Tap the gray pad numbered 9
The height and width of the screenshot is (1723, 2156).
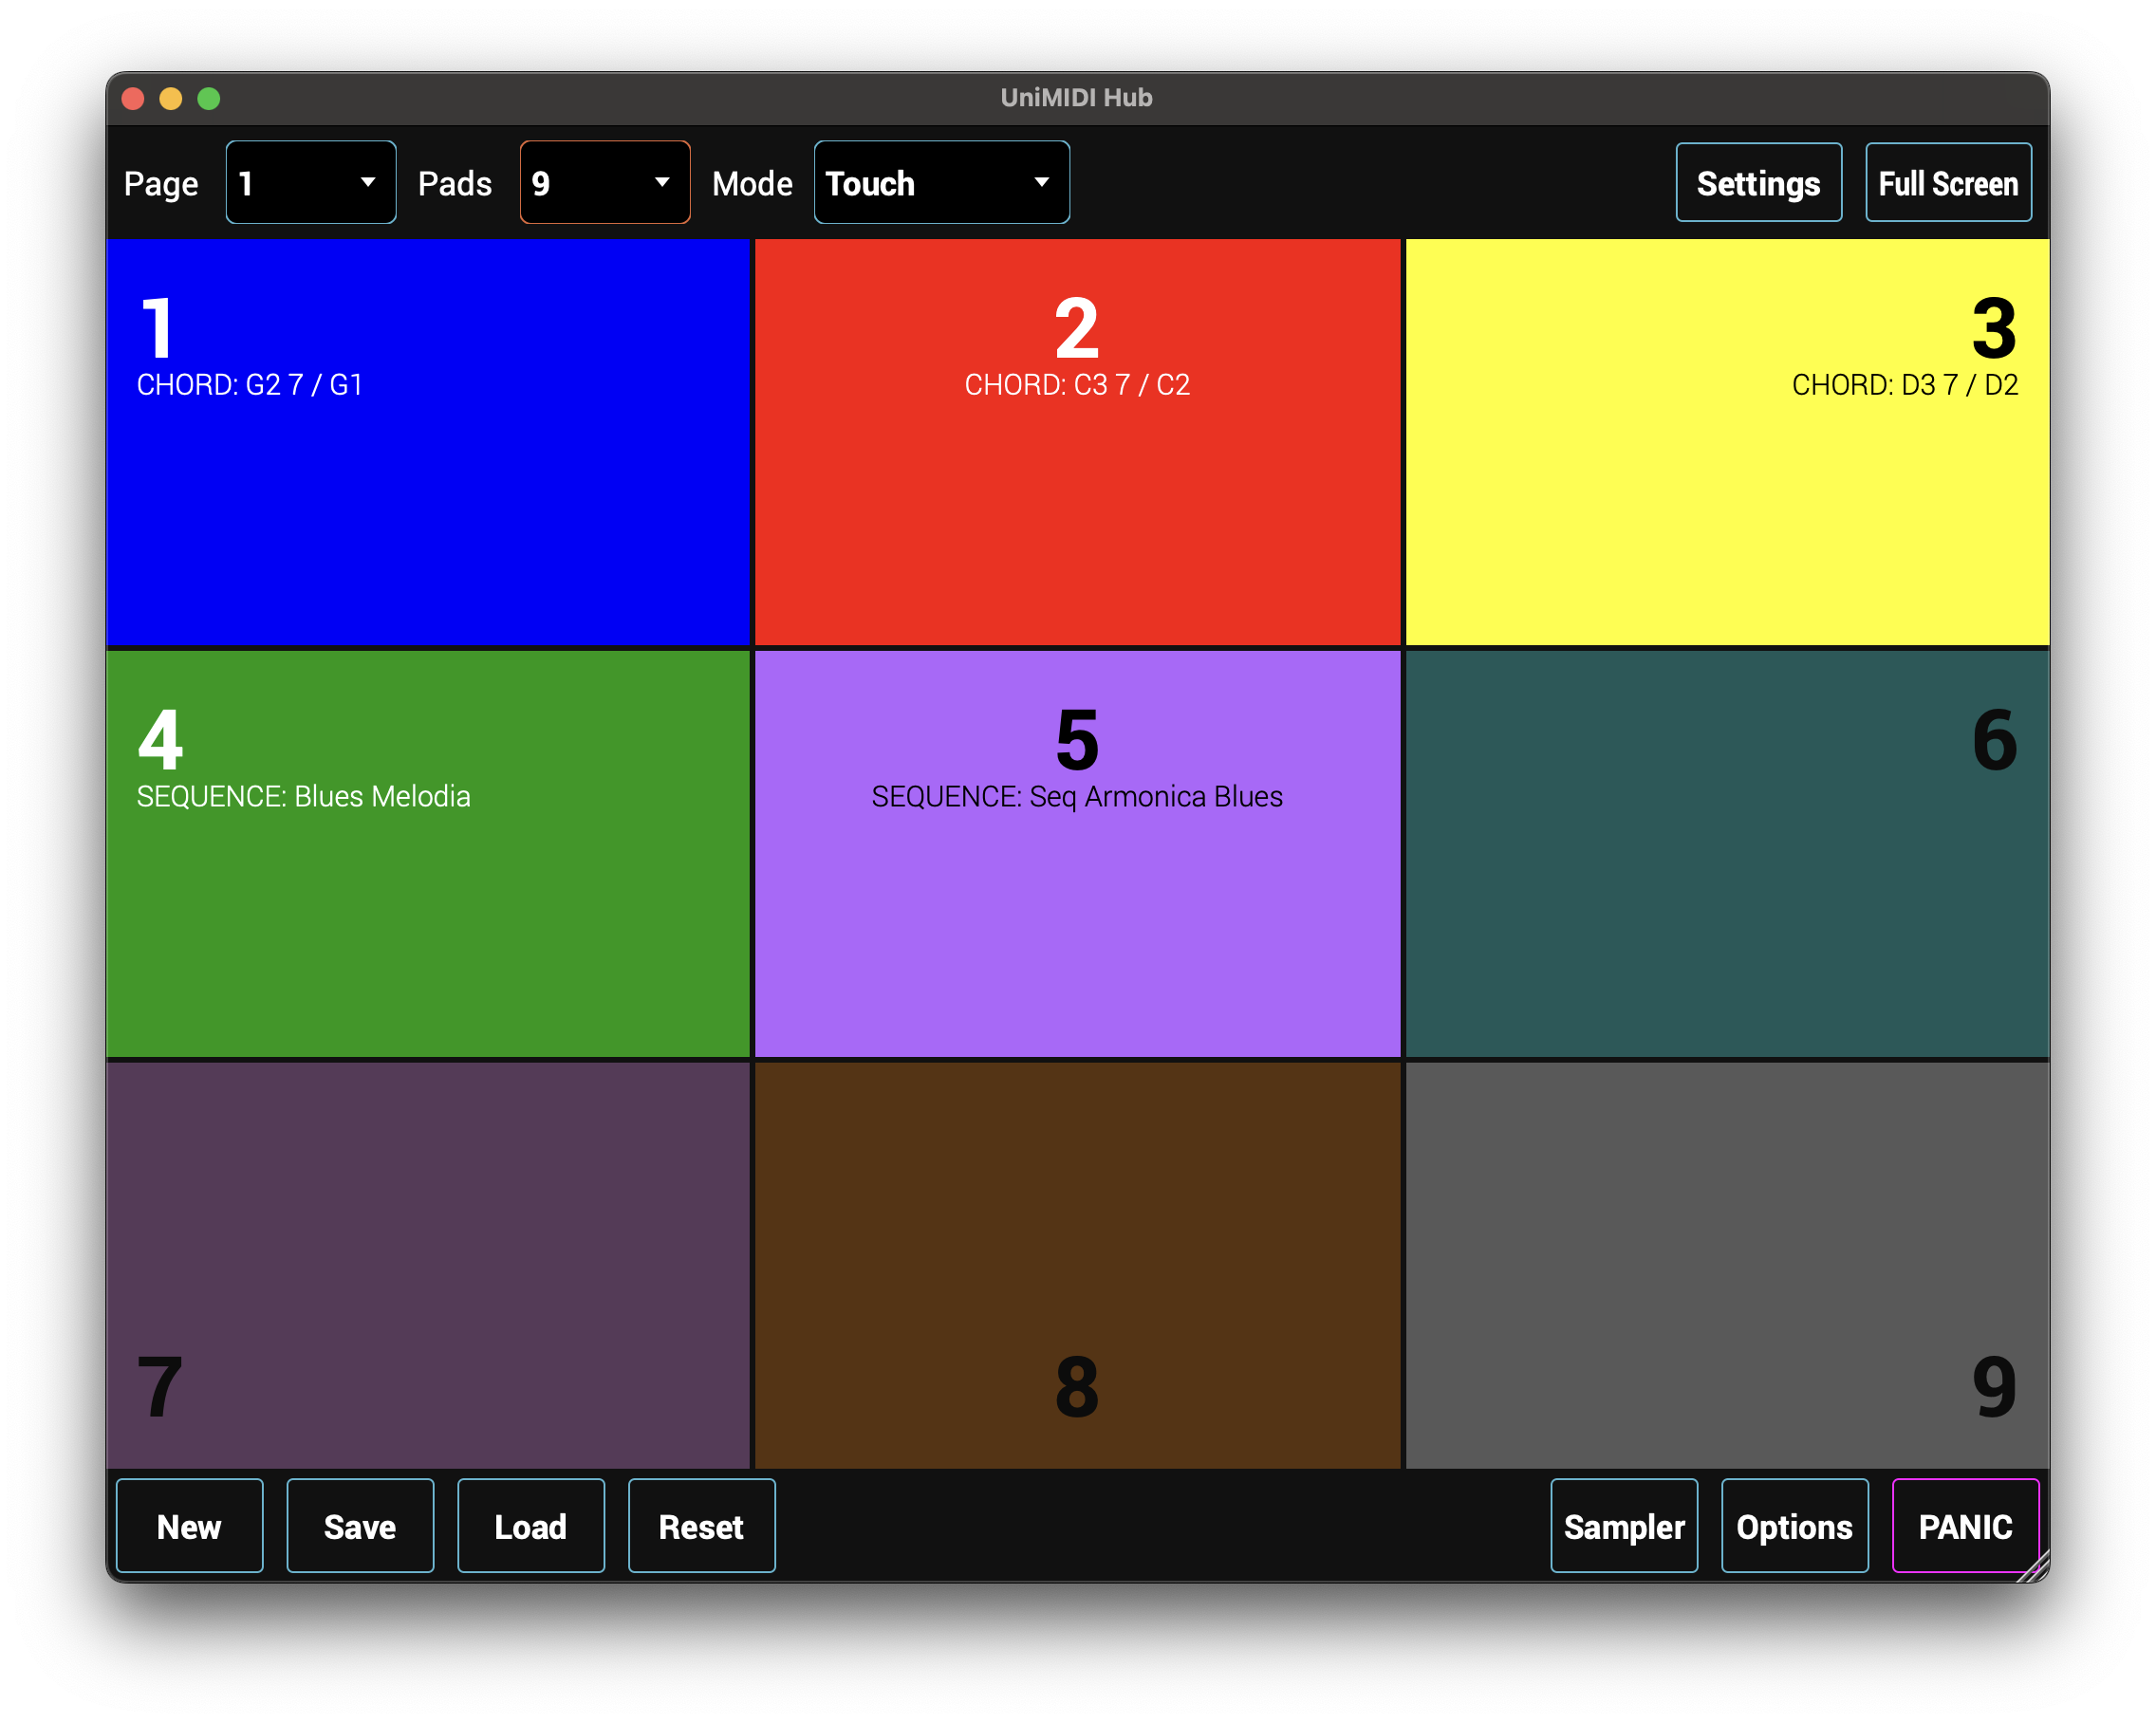click(x=1725, y=1265)
